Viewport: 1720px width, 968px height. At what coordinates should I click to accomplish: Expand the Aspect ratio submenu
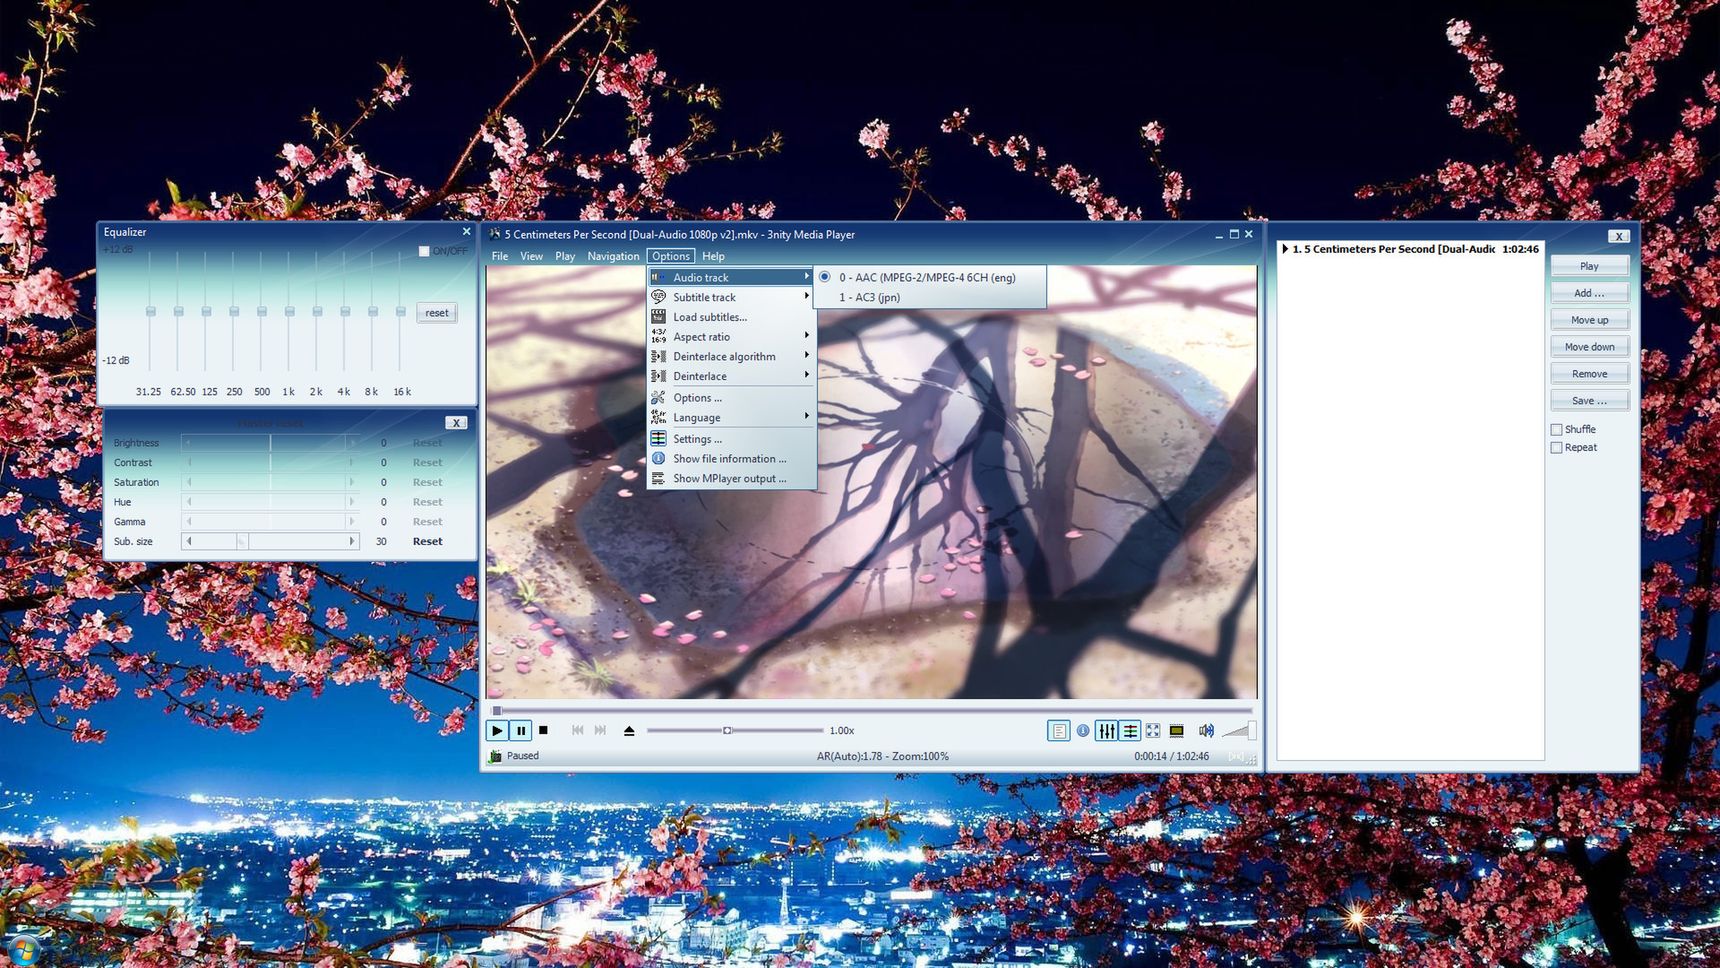806,336
